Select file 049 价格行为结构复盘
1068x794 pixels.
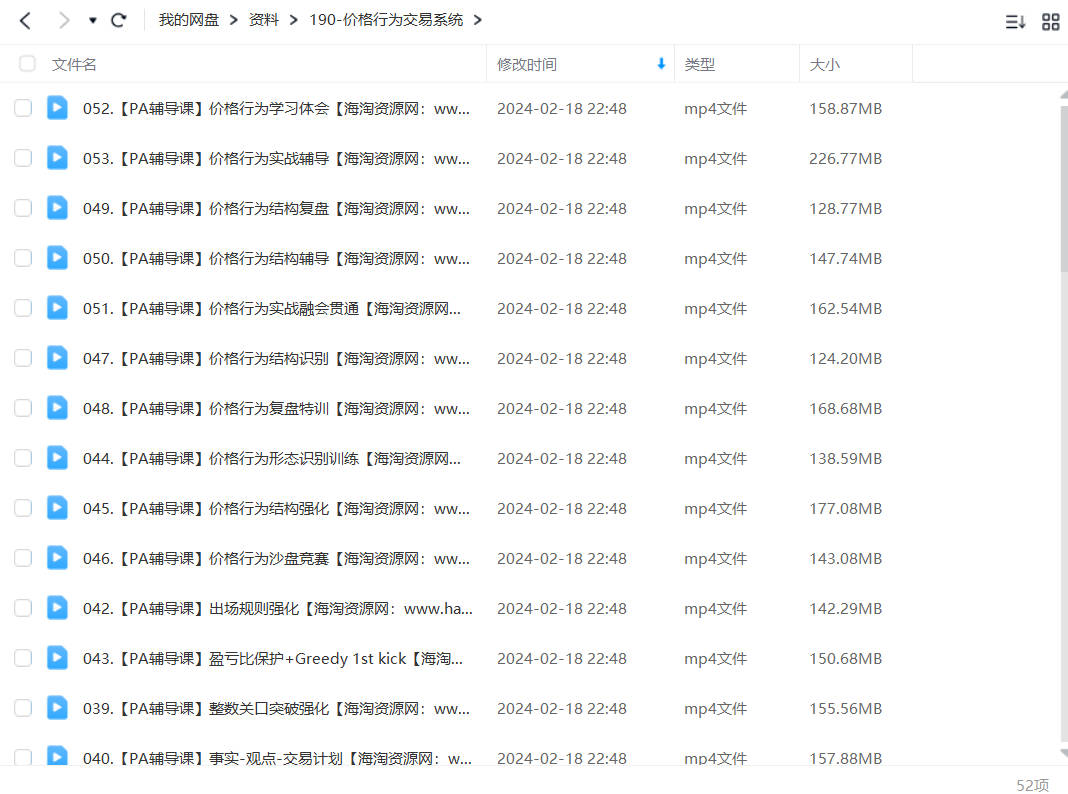[x=277, y=208]
